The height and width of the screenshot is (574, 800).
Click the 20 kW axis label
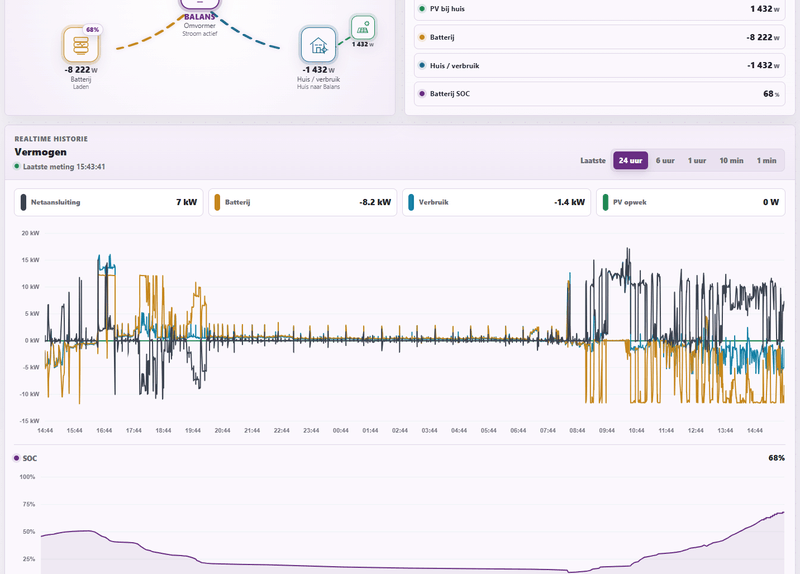pyautogui.click(x=30, y=233)
